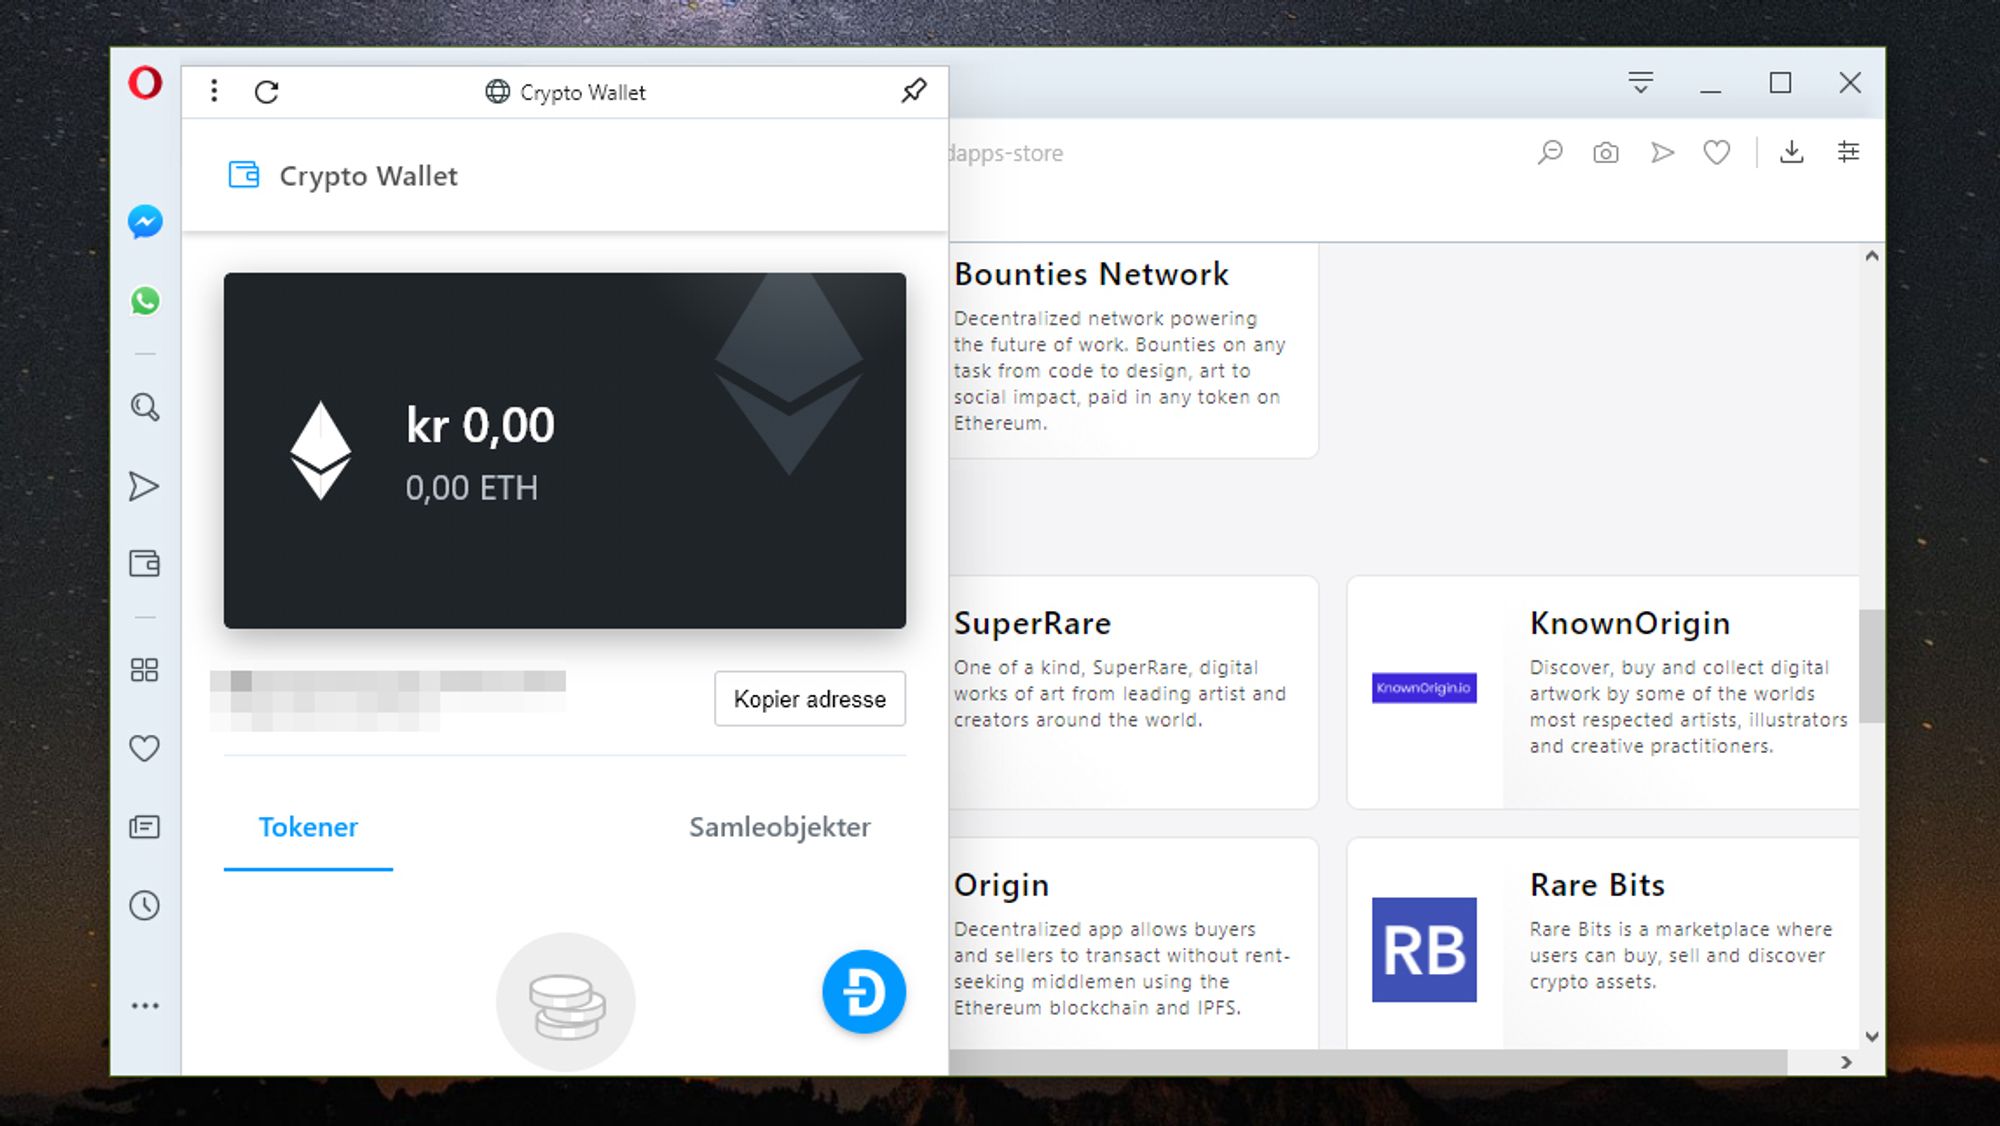Click the '0,00 ETH' amount text
Screen dimensions: 2000x1126
472,488
